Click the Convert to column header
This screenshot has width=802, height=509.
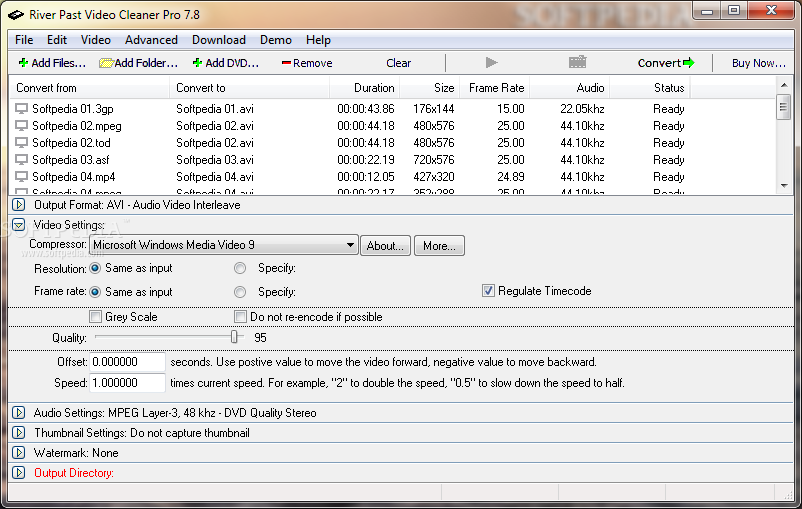250,88
